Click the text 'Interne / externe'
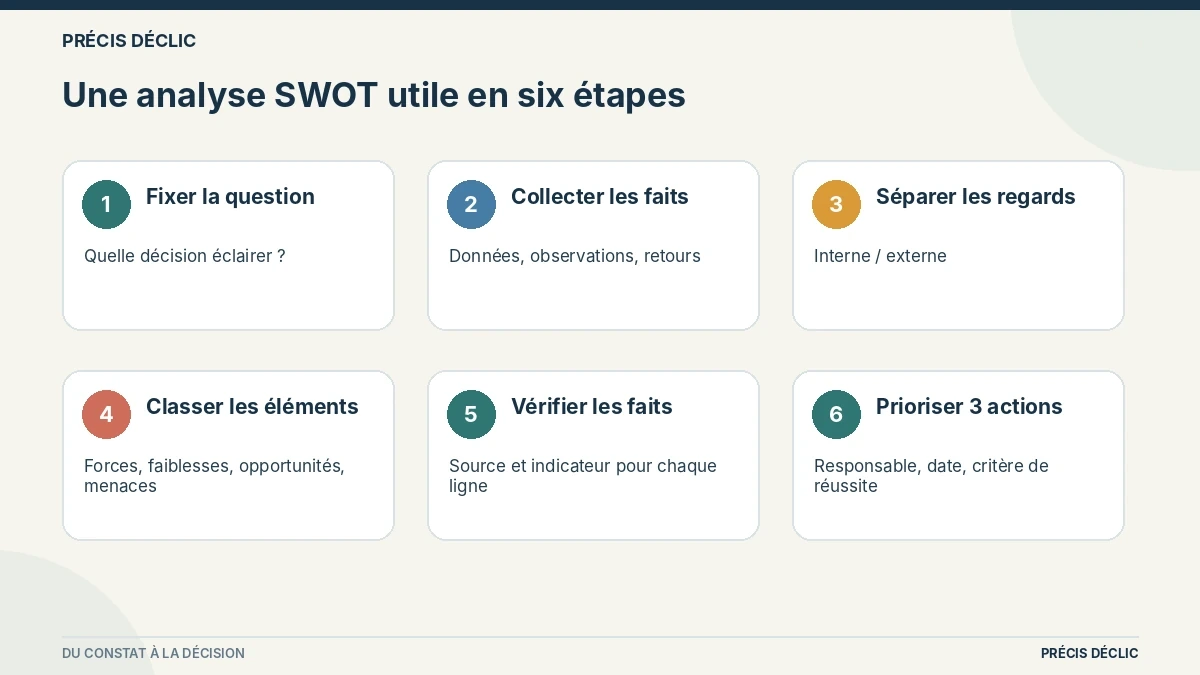 pyautogui.click(x=880, y=256)
